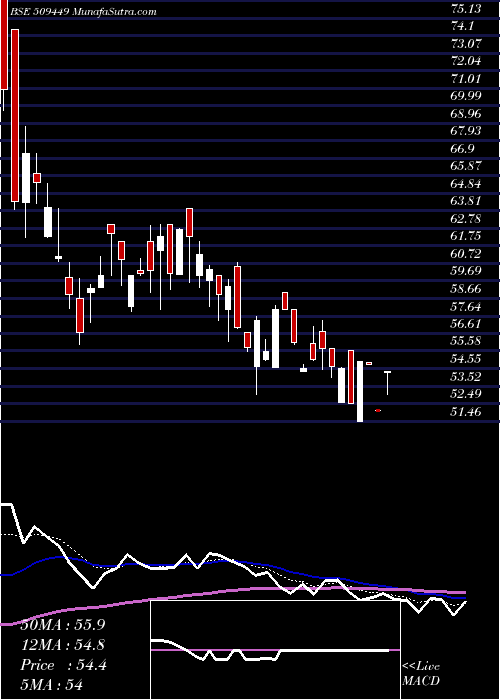The width and height of the screenshot is (500, 700).
Task: Click the 52.49 price axis label
Action: (x=466, y=394)
